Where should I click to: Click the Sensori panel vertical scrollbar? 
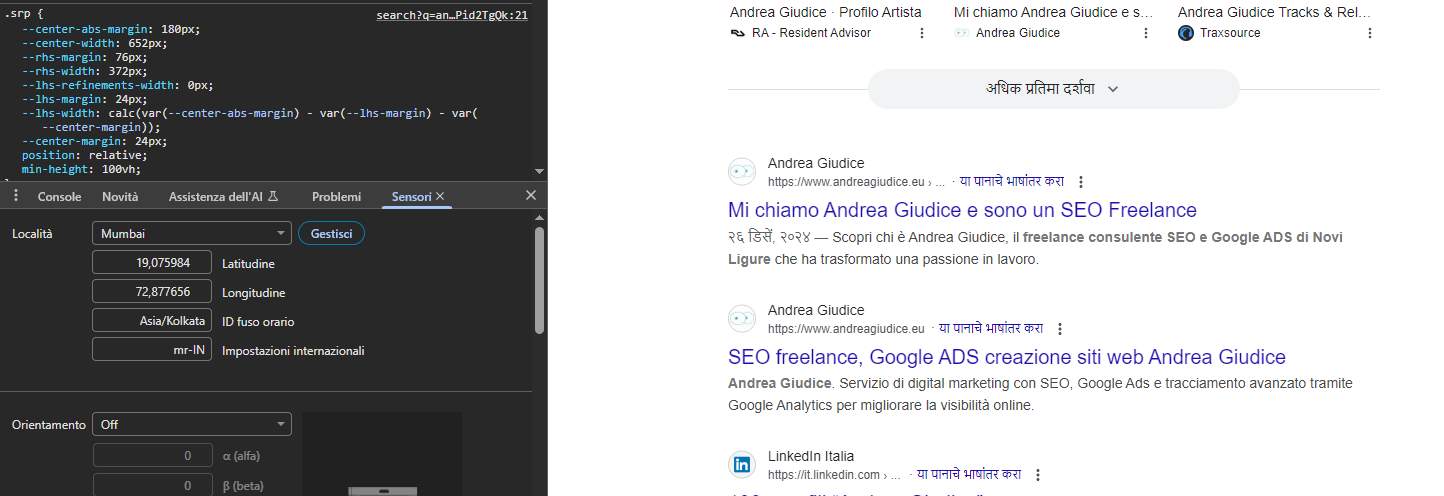tap(540, 280)
